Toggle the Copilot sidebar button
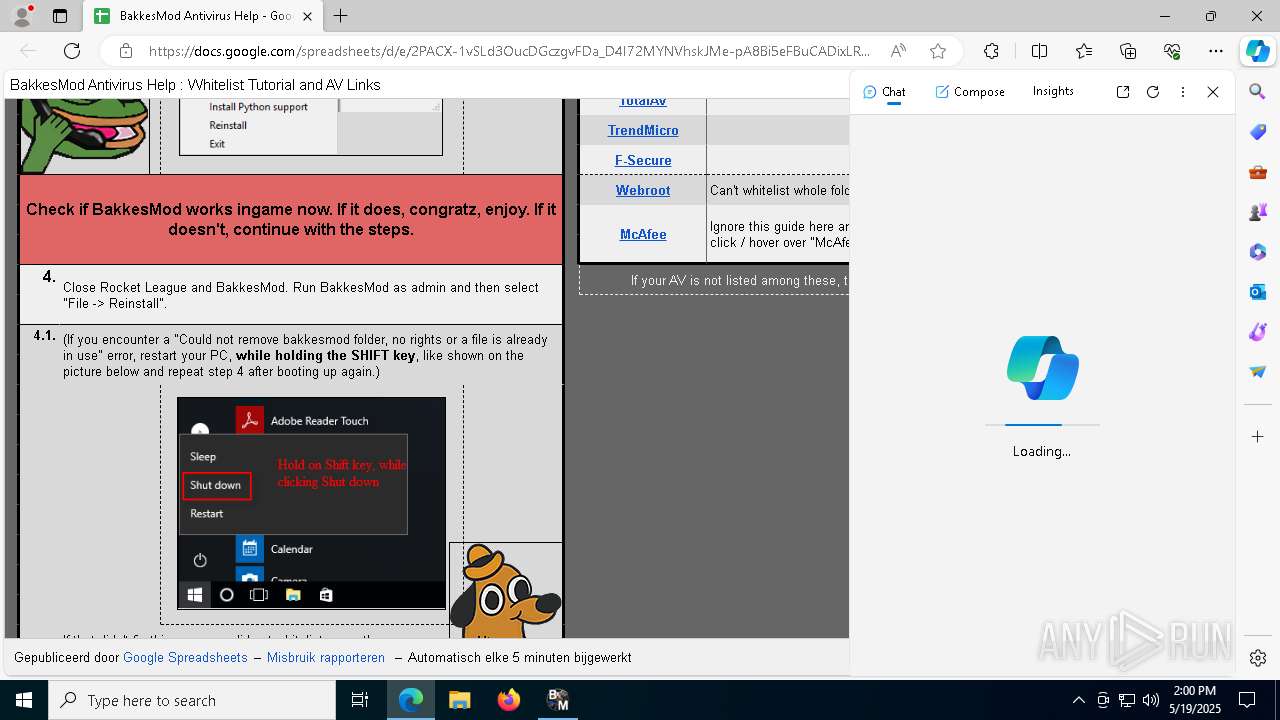 point(1257,51)
